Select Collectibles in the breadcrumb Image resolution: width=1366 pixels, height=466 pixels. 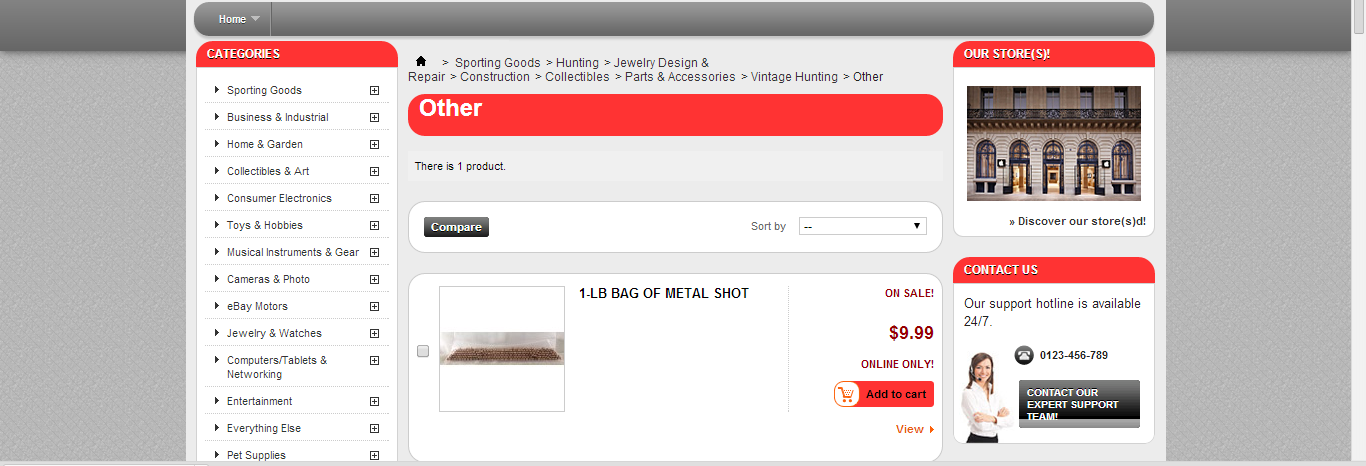(577, 77)
